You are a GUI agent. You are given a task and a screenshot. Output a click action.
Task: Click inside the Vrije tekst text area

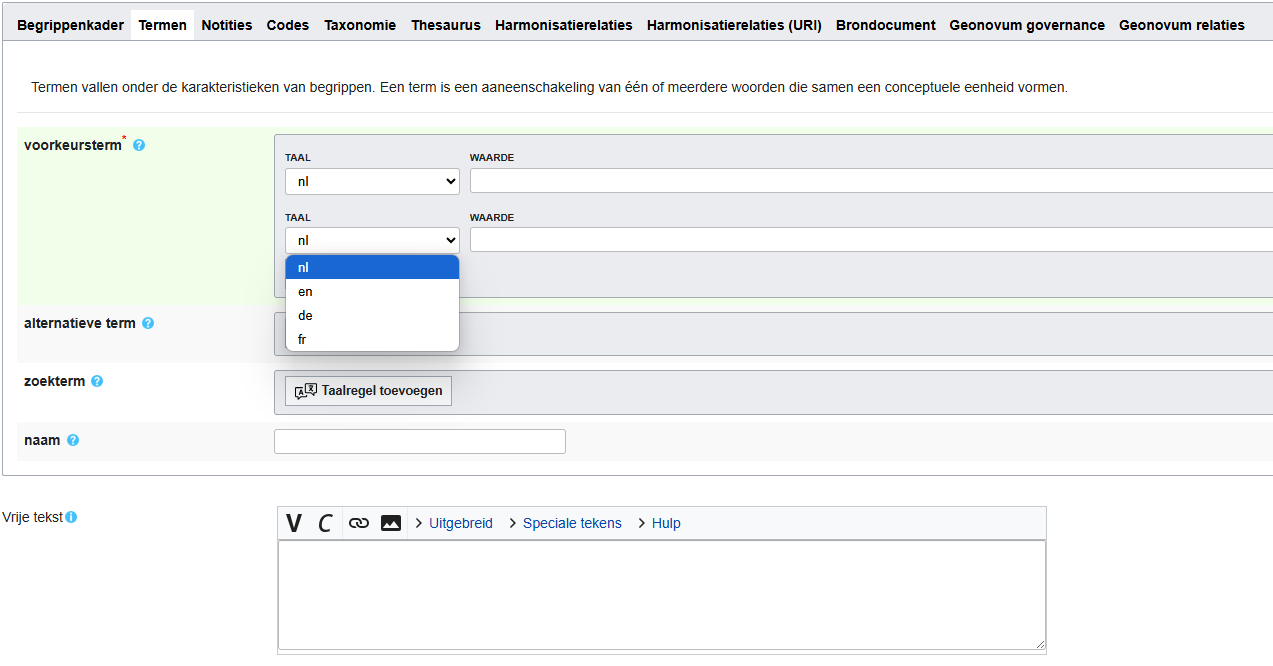(661, 595)
